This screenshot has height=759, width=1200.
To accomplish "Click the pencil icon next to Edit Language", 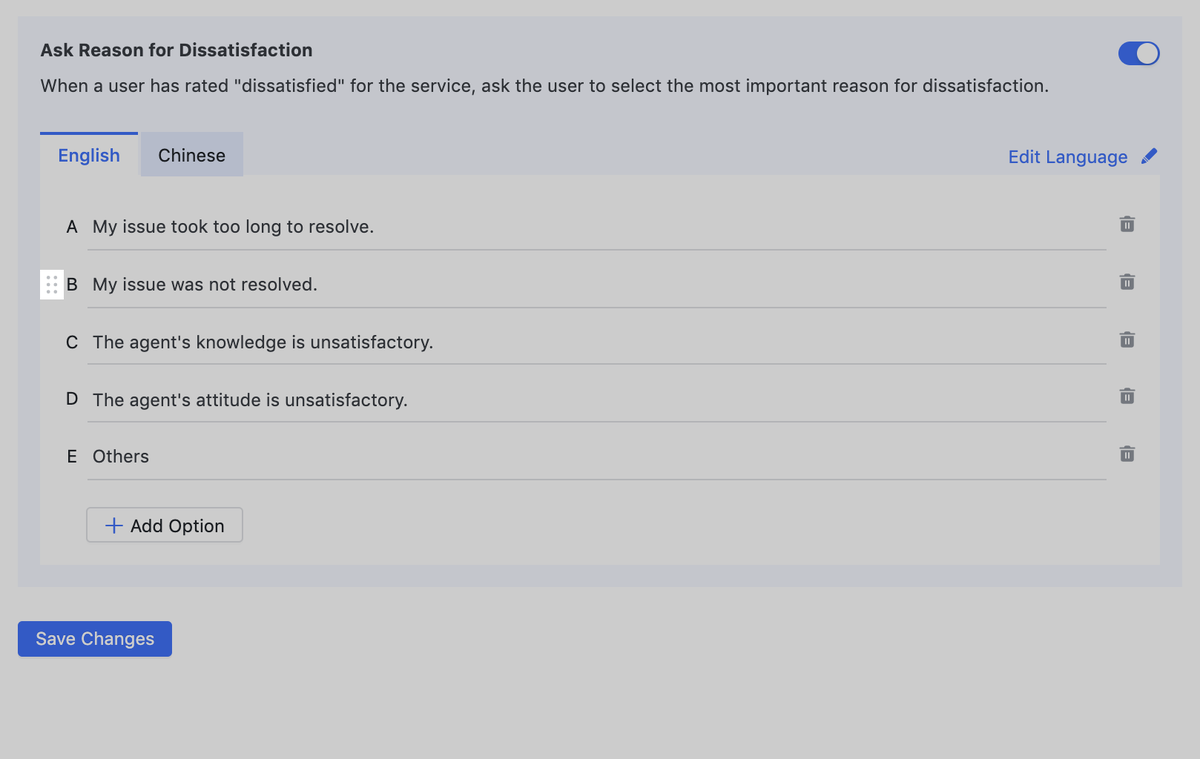I will [x=1149, y=156].
